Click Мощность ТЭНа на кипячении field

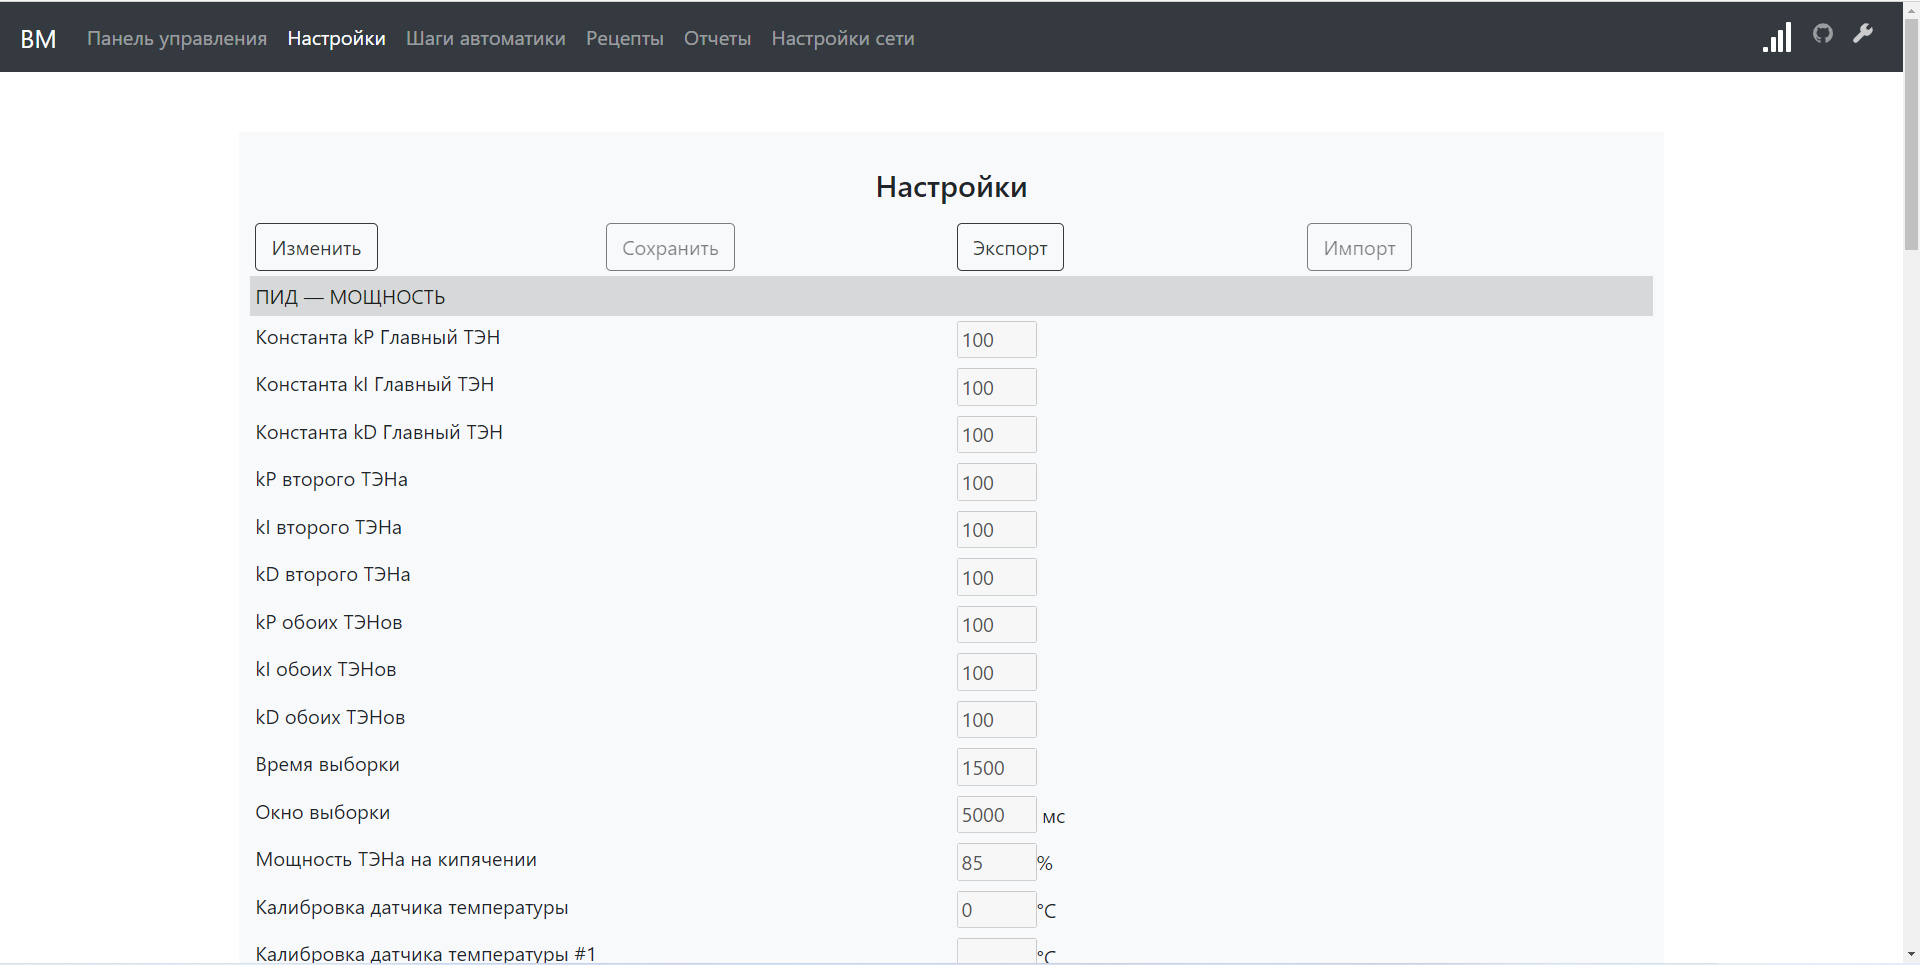pyautogui.click(x=996, y=862)
